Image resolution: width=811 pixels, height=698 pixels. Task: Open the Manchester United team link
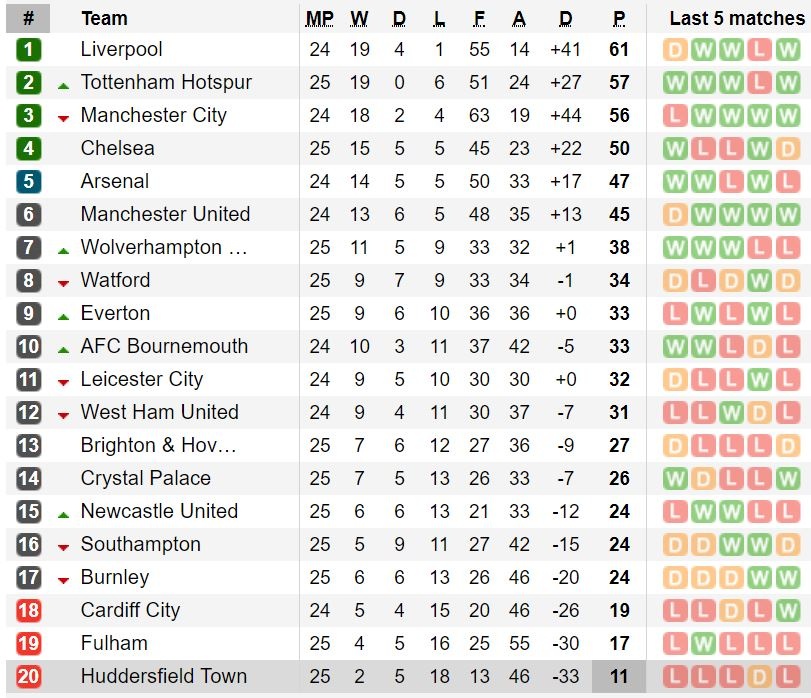point(165,215)
